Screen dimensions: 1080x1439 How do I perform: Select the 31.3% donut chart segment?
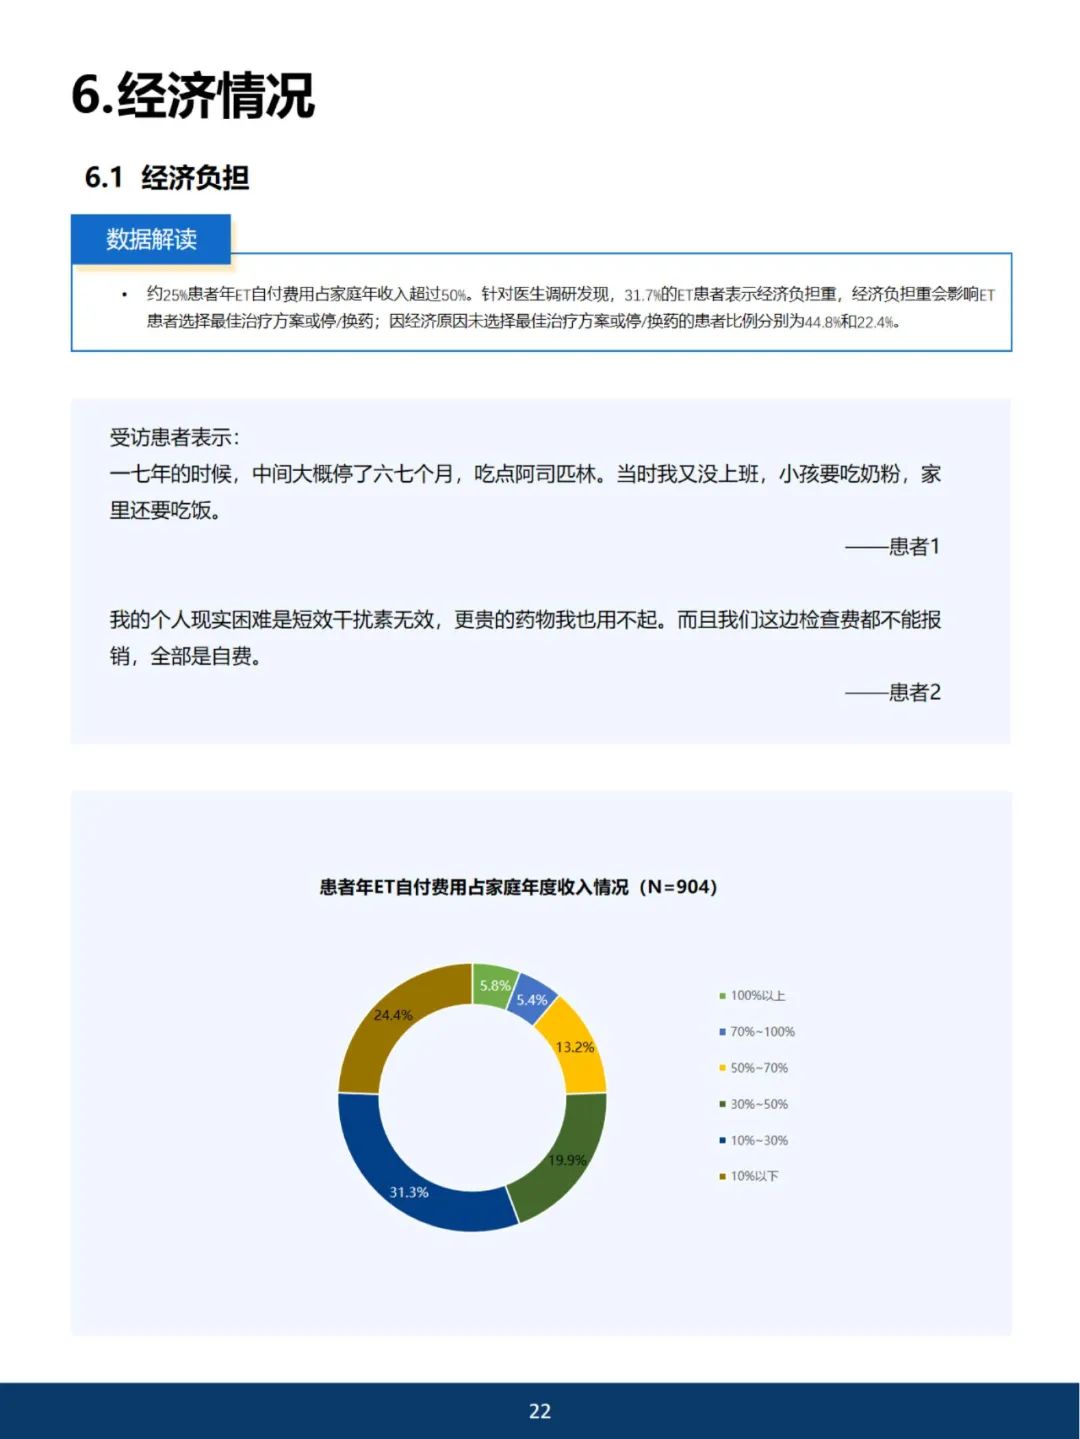[411, 1192]
